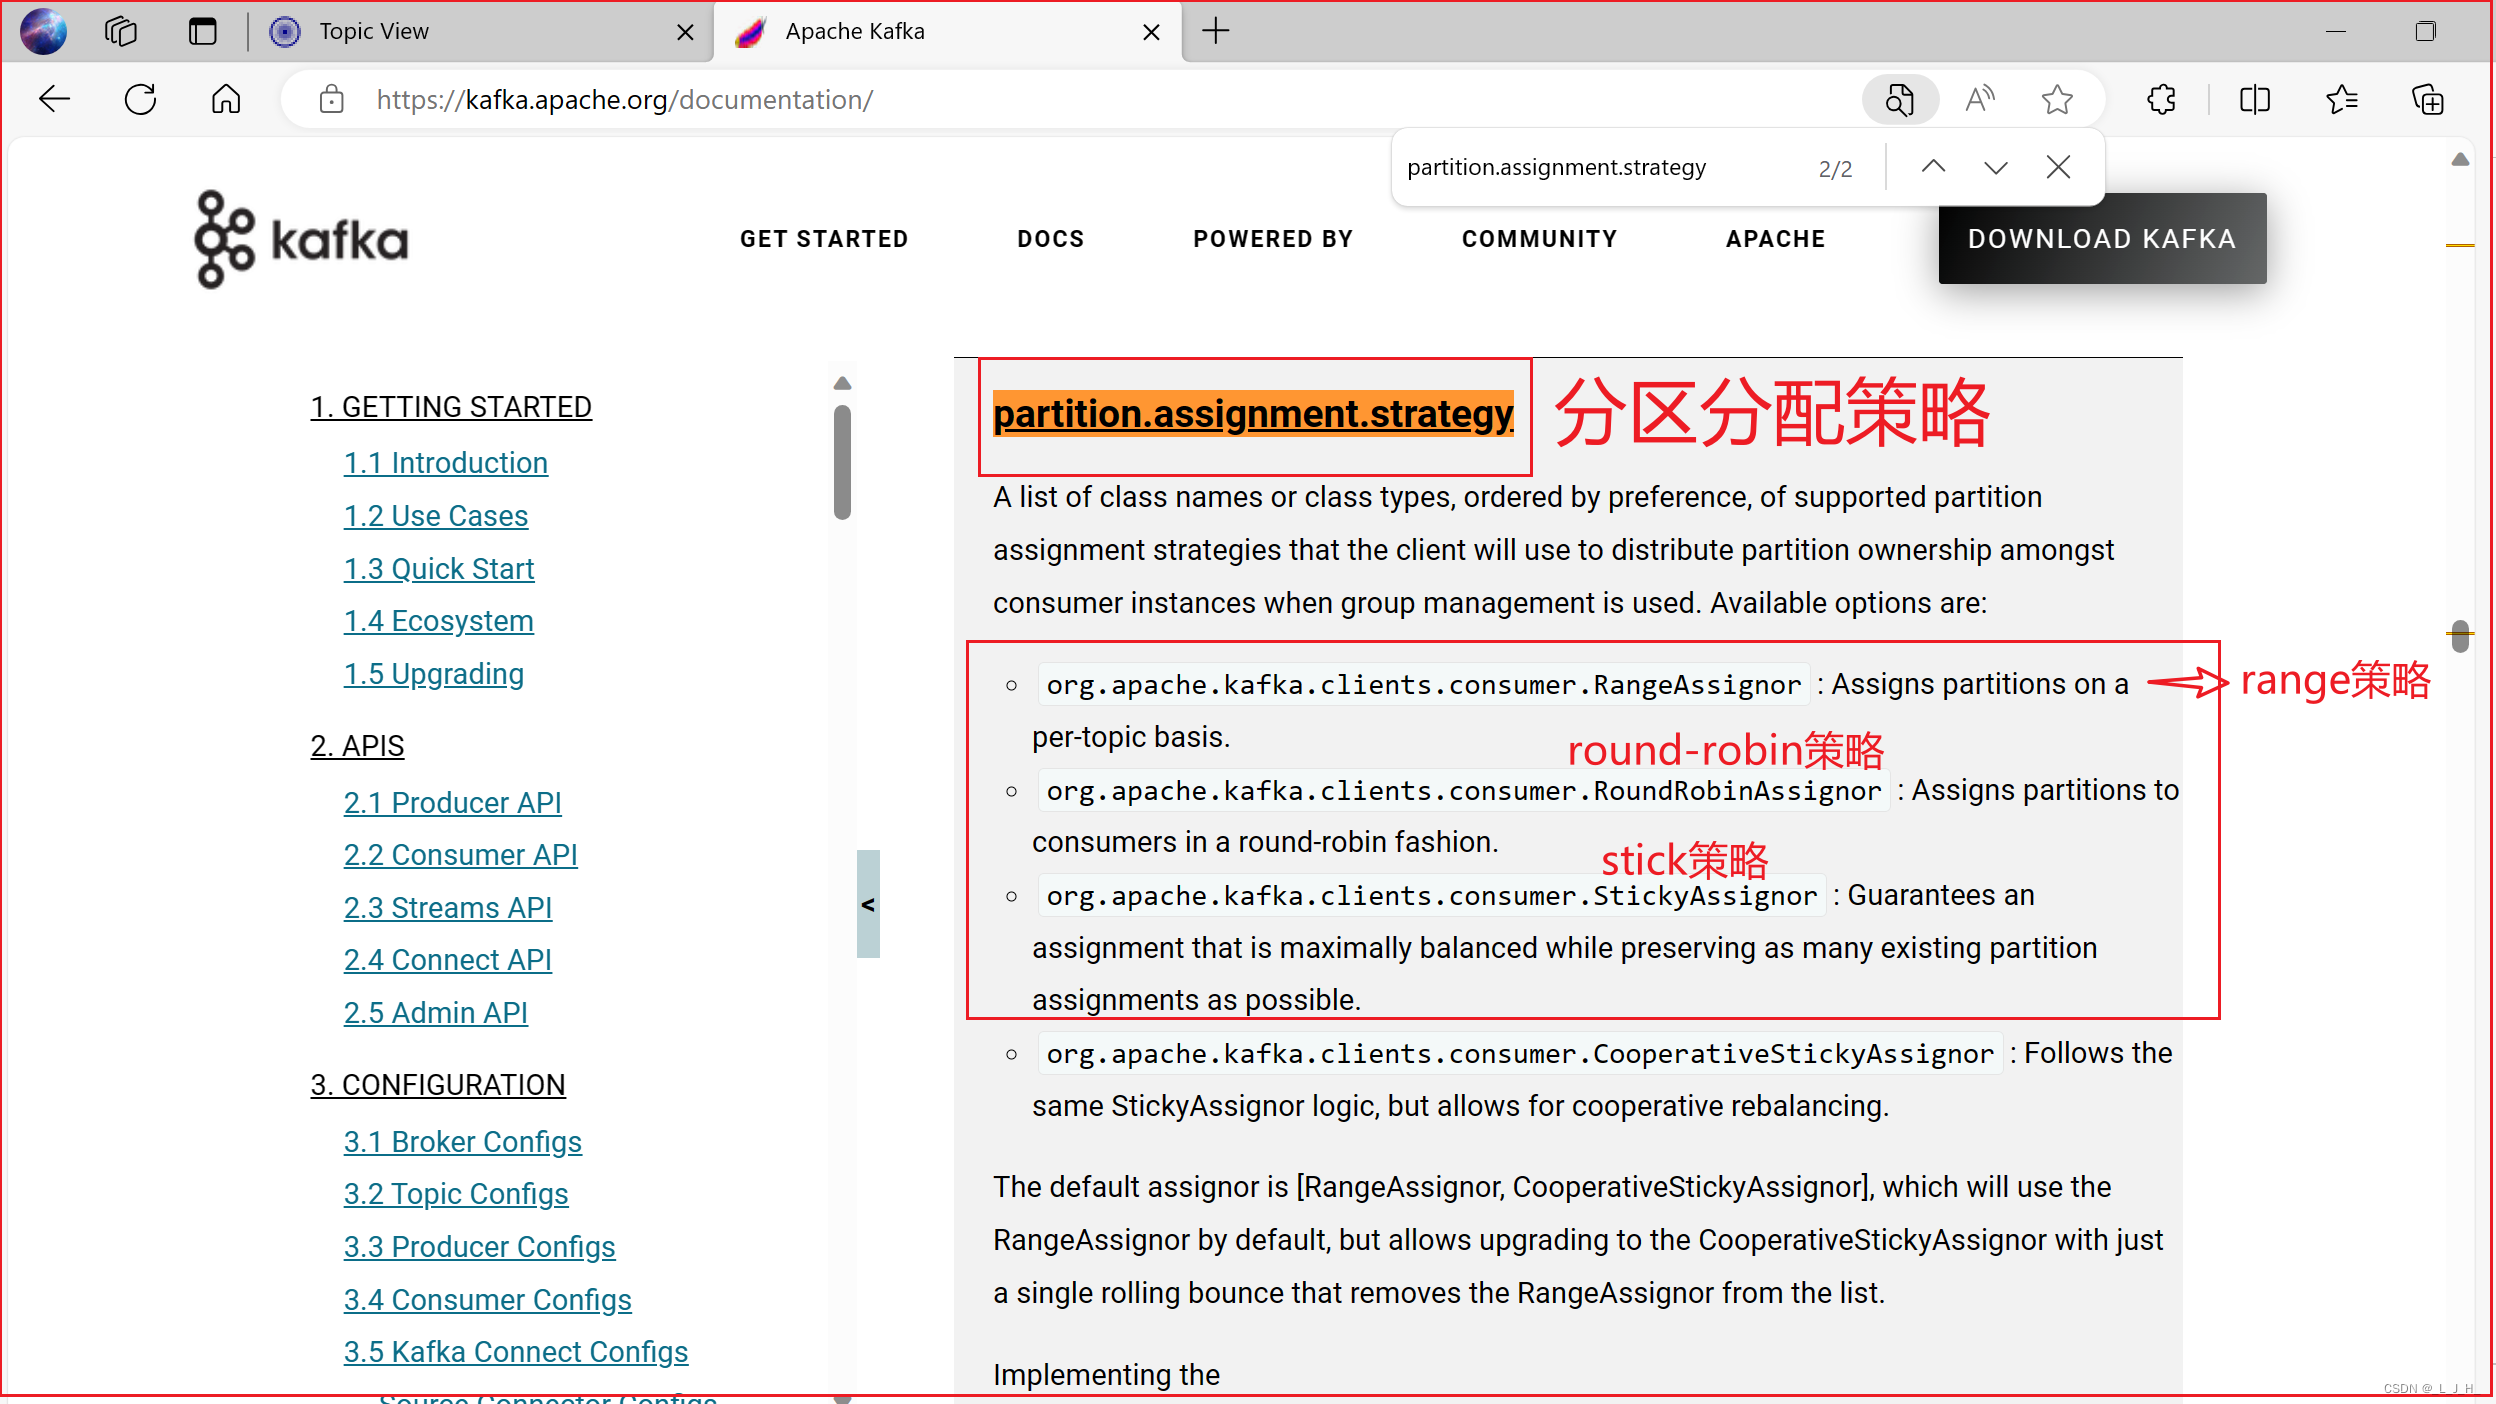Jump to next find result

pos(1995,167)
